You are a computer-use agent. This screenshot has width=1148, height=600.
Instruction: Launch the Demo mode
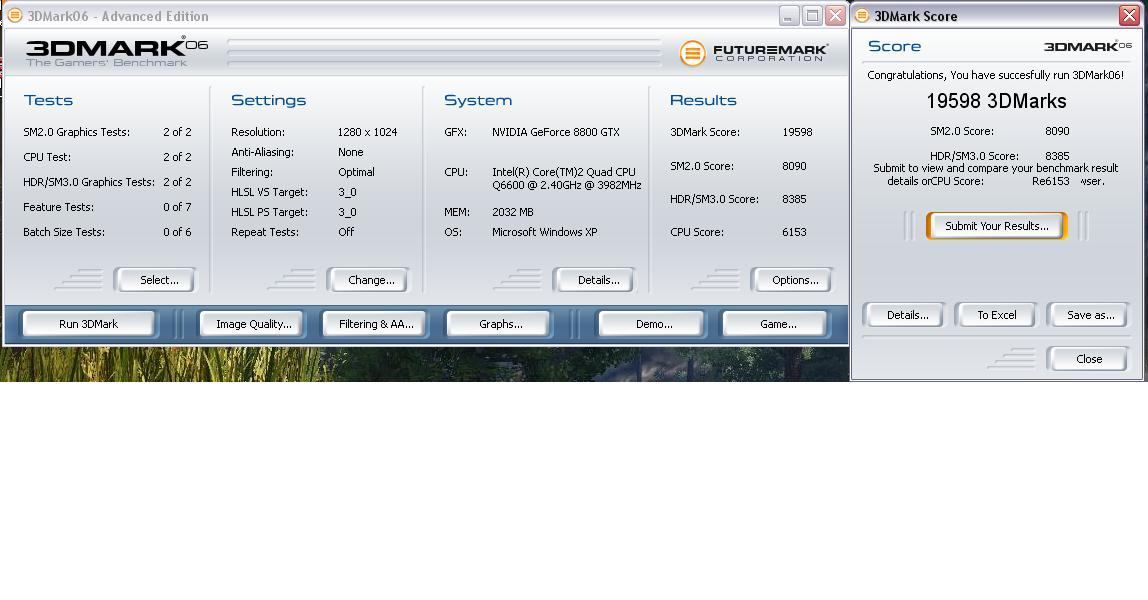(x=653, y=323)
